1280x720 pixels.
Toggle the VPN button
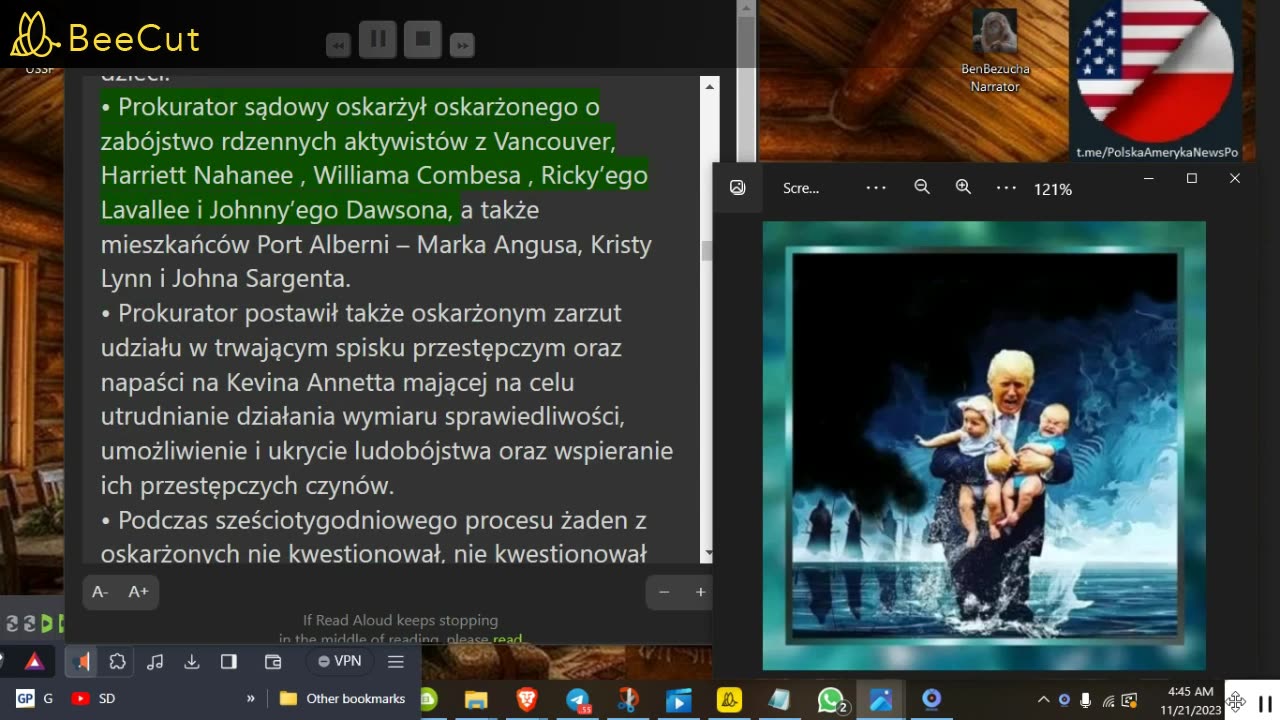339,661
